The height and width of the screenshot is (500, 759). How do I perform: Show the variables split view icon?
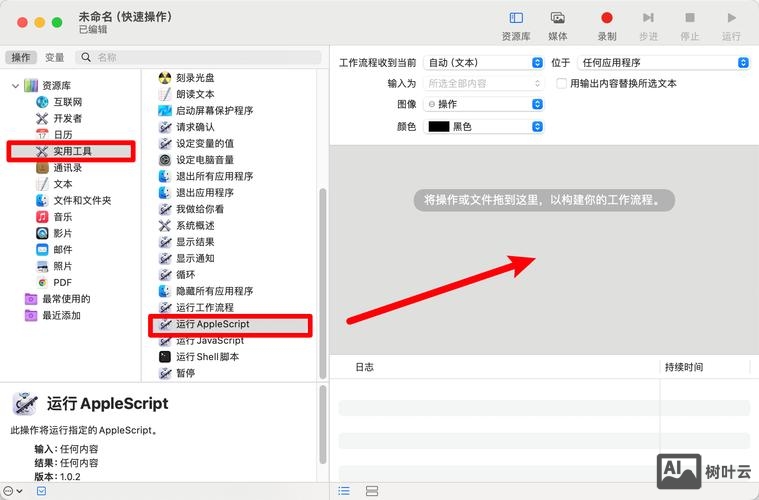coord(372,491)
